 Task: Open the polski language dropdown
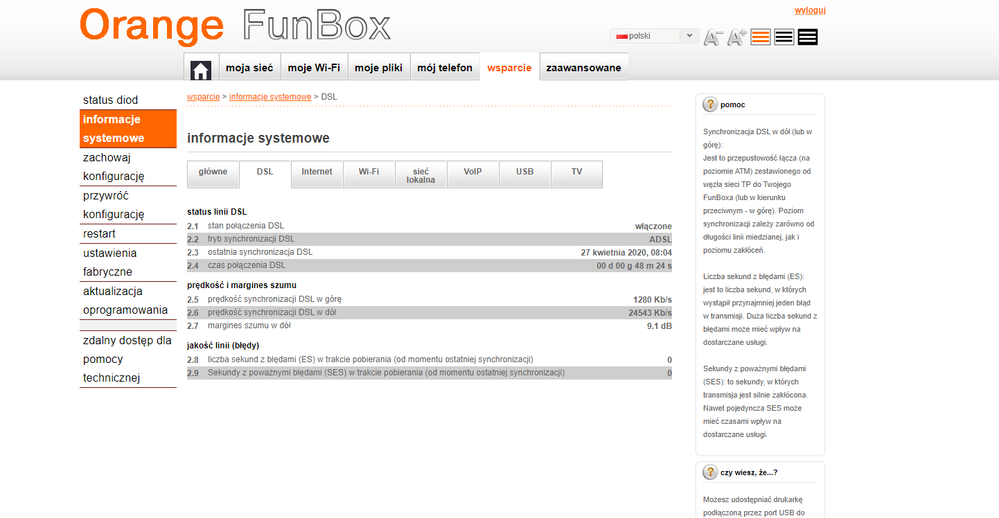coord(655,36)
